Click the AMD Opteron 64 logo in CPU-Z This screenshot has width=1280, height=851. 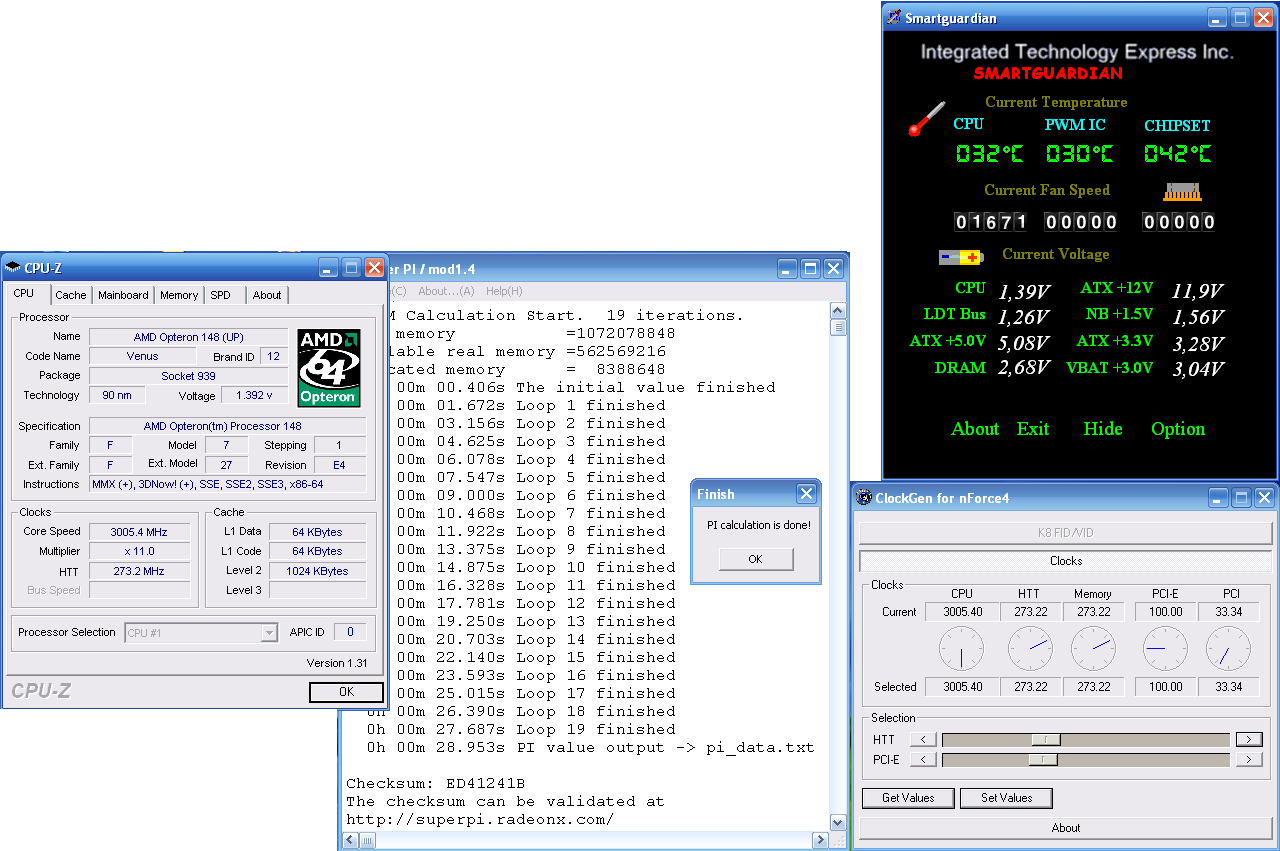click(329, 368)
